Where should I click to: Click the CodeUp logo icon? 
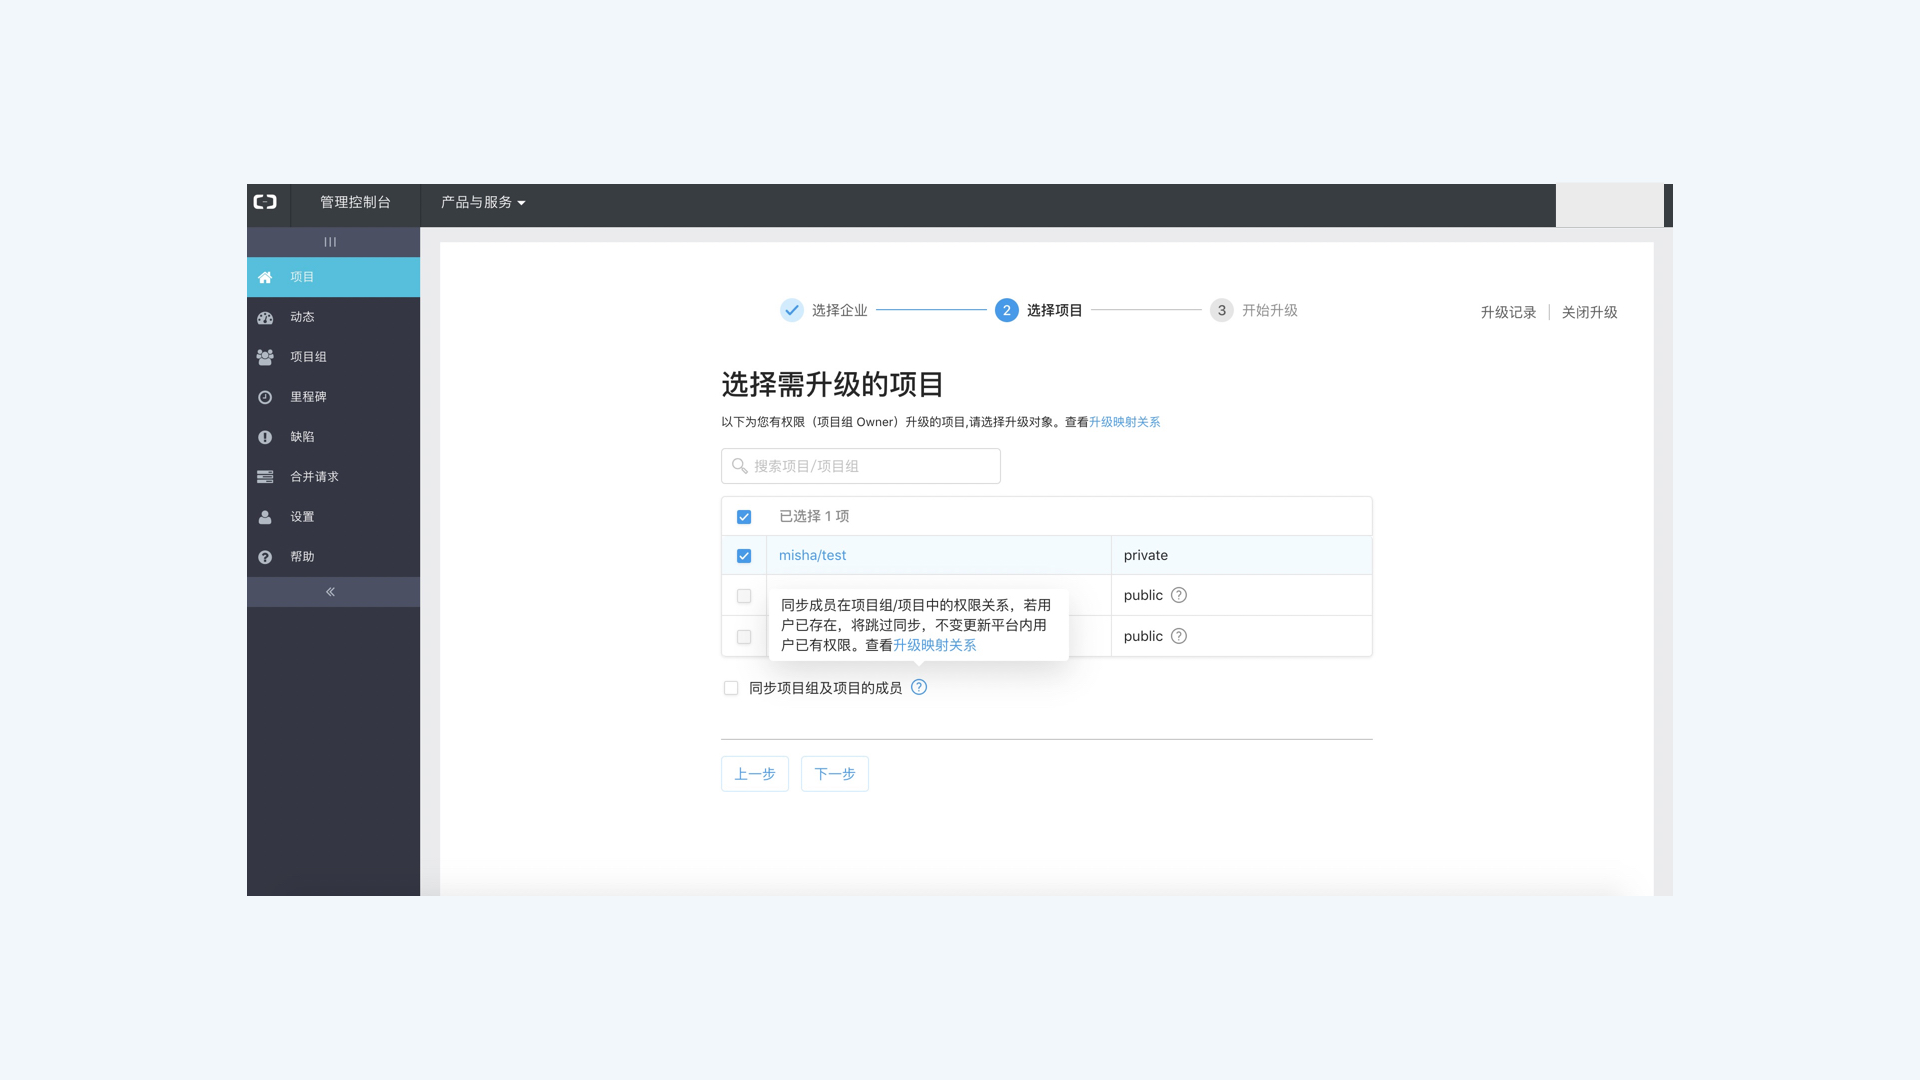coord(264,202)
